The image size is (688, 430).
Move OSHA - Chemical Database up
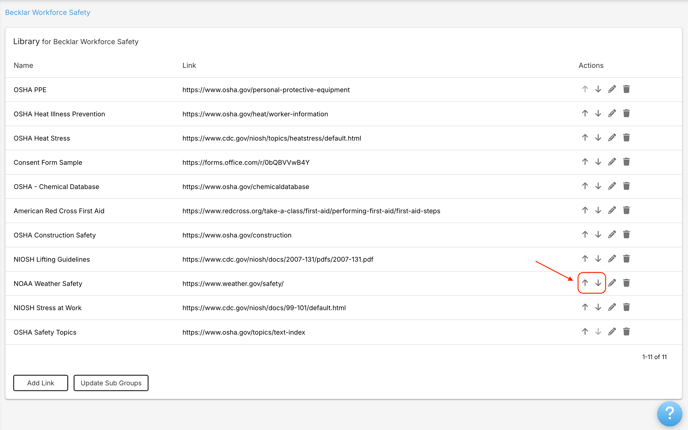point(585,186)
